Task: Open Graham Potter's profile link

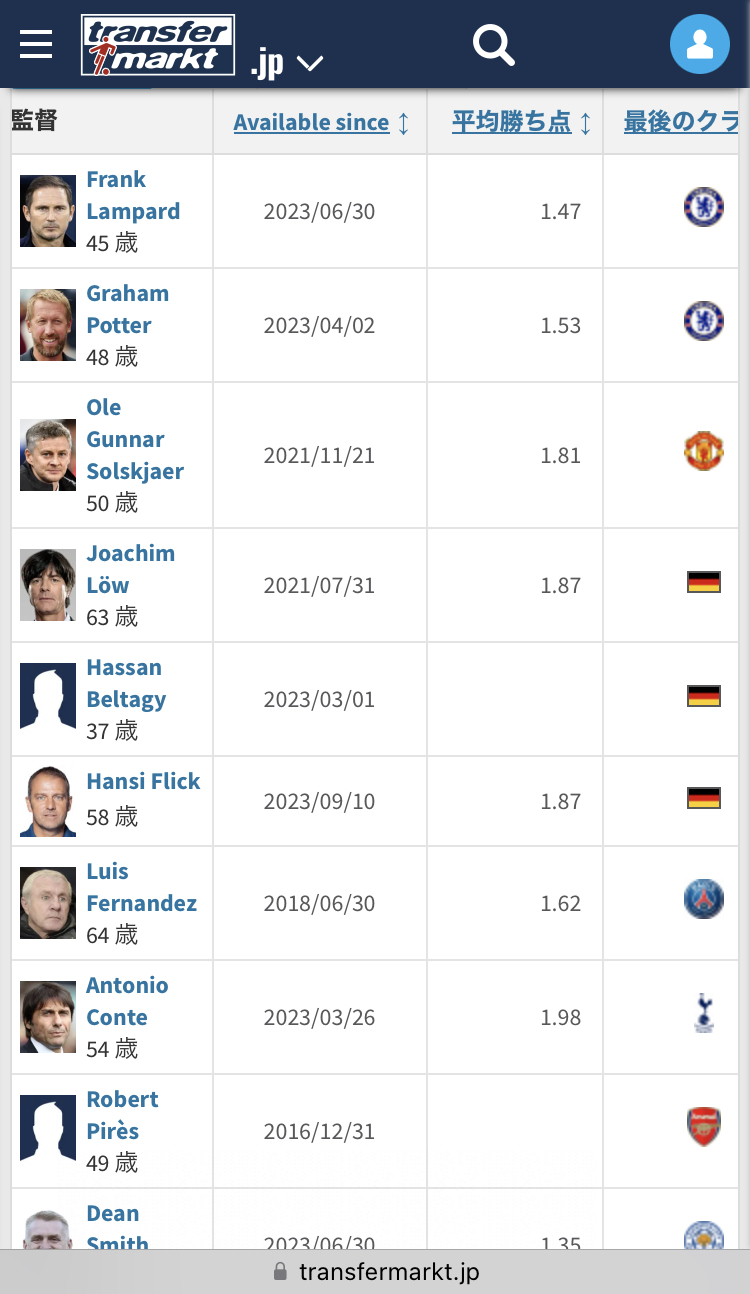Action: tap(127, 310)
